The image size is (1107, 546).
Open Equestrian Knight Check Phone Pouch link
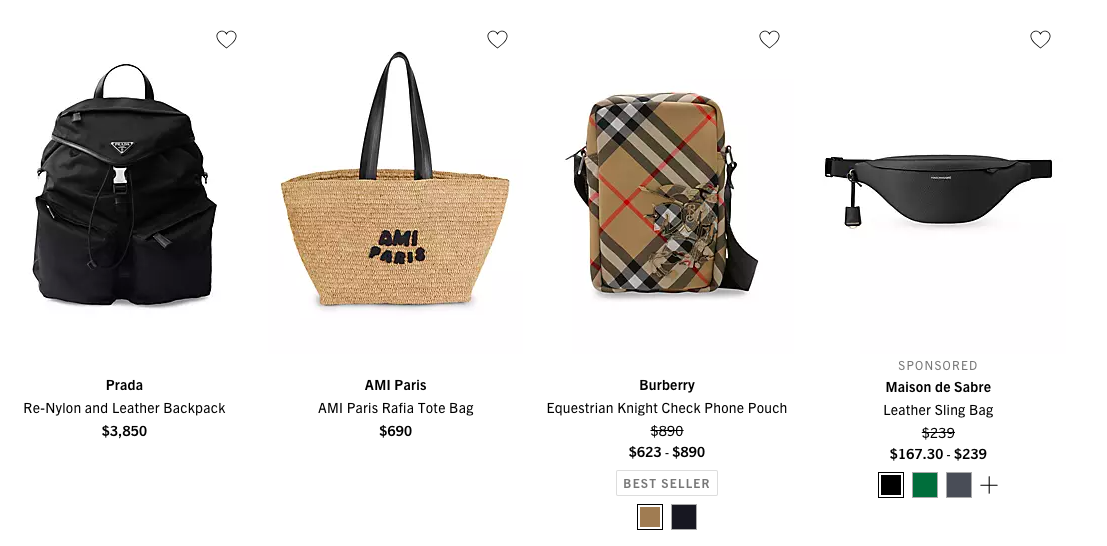666,408
